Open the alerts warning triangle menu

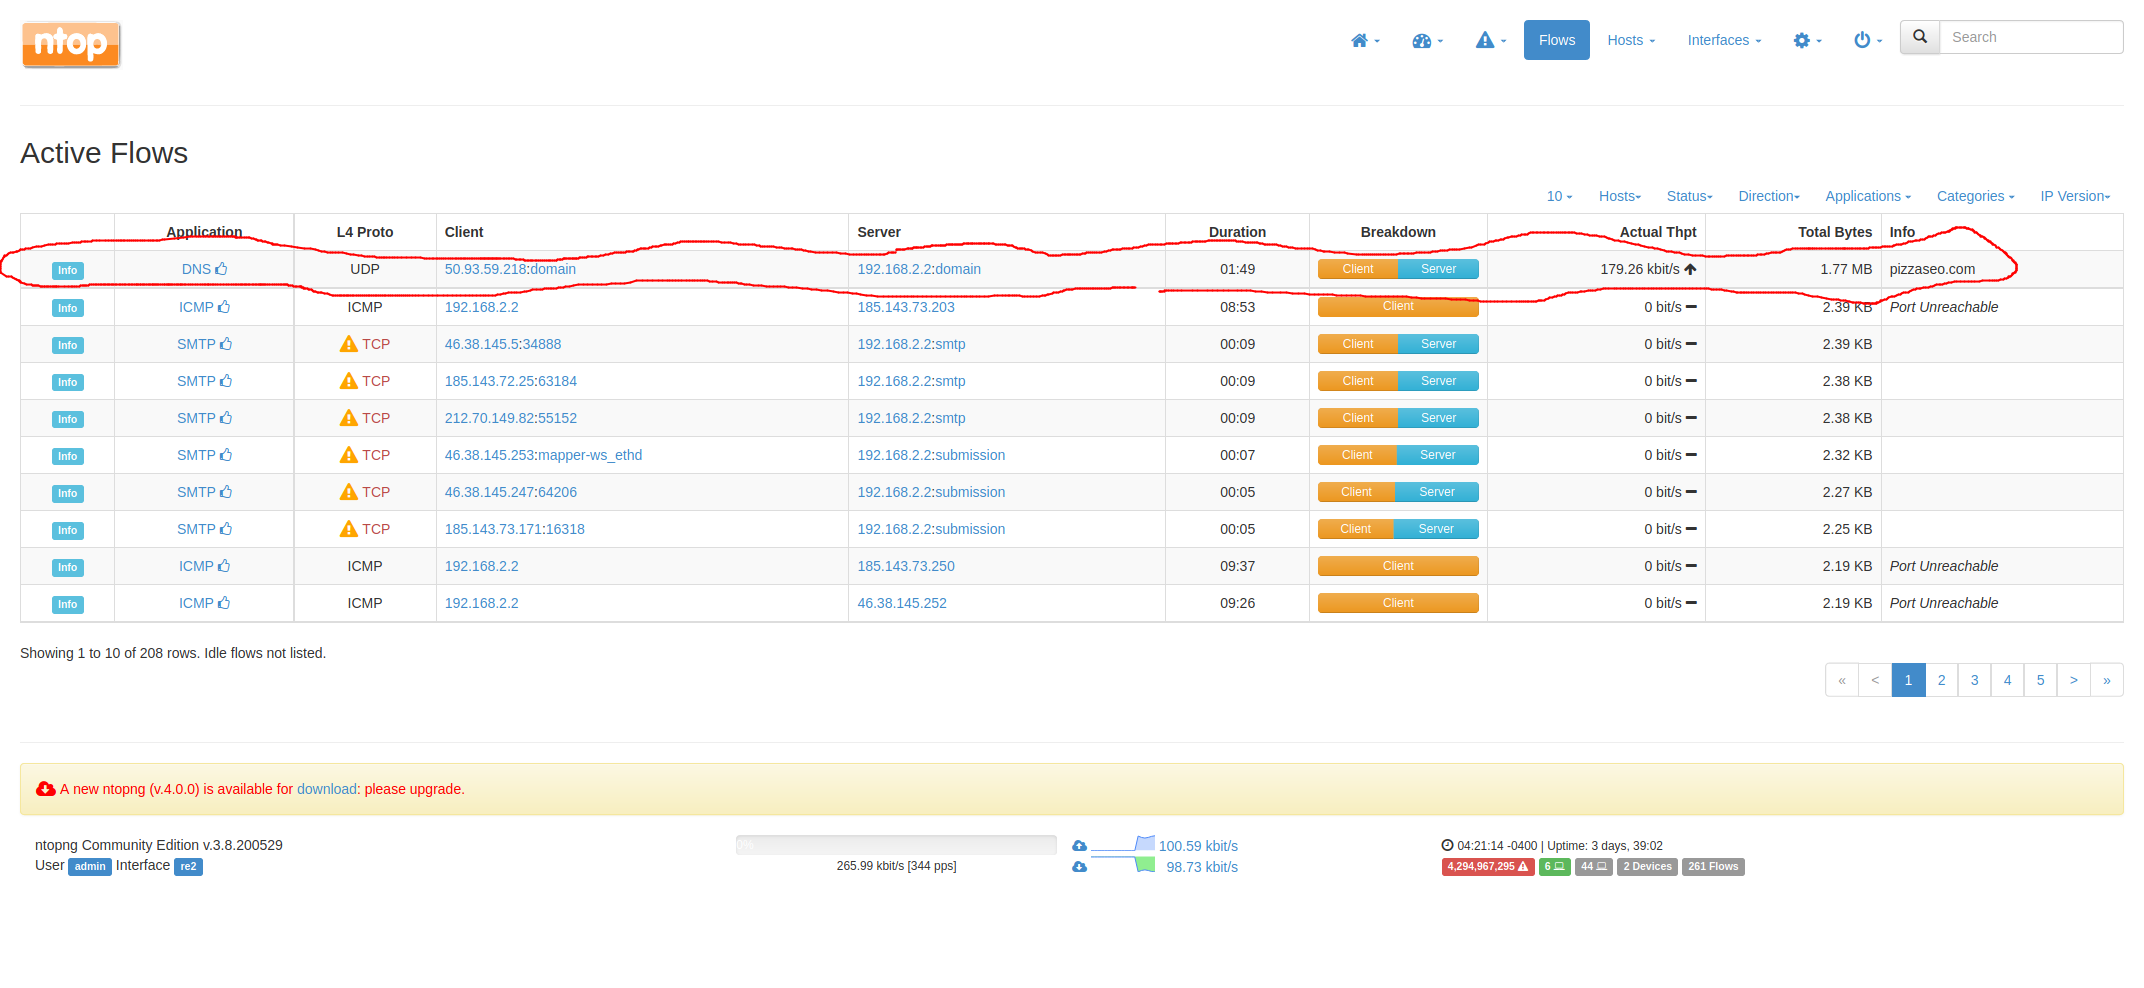click(1490, 40)
